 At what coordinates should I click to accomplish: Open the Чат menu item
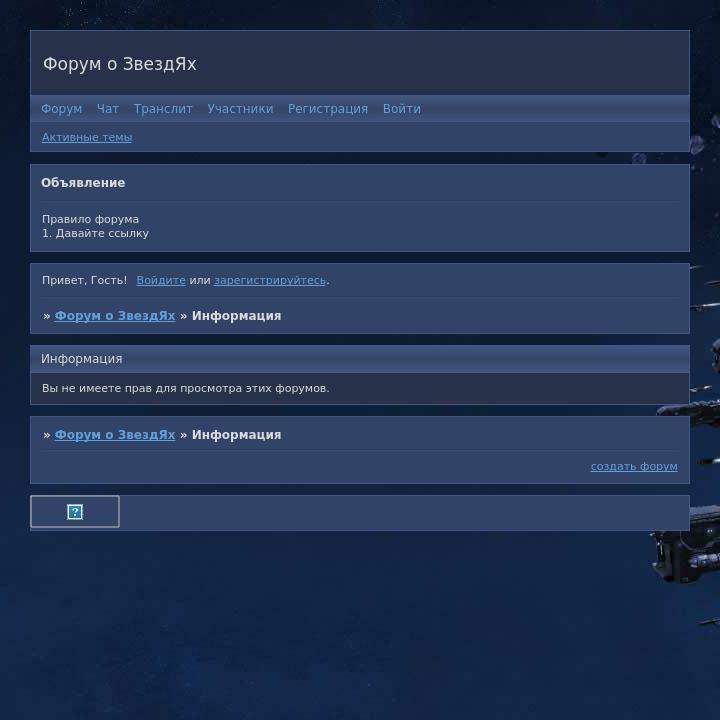(108, 109)
